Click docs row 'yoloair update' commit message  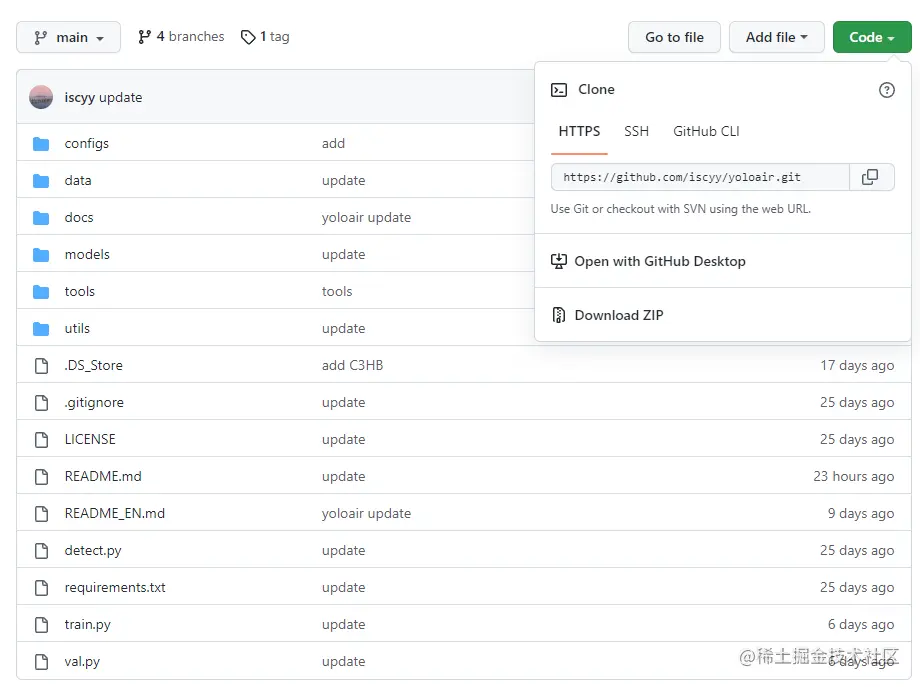pyautogui.click(x=366, y=218)
